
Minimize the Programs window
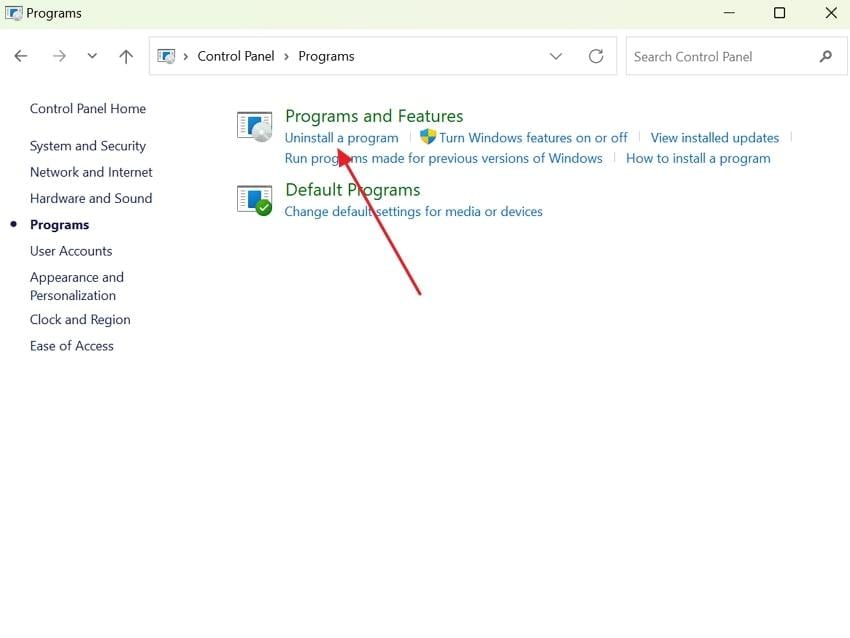729,13
